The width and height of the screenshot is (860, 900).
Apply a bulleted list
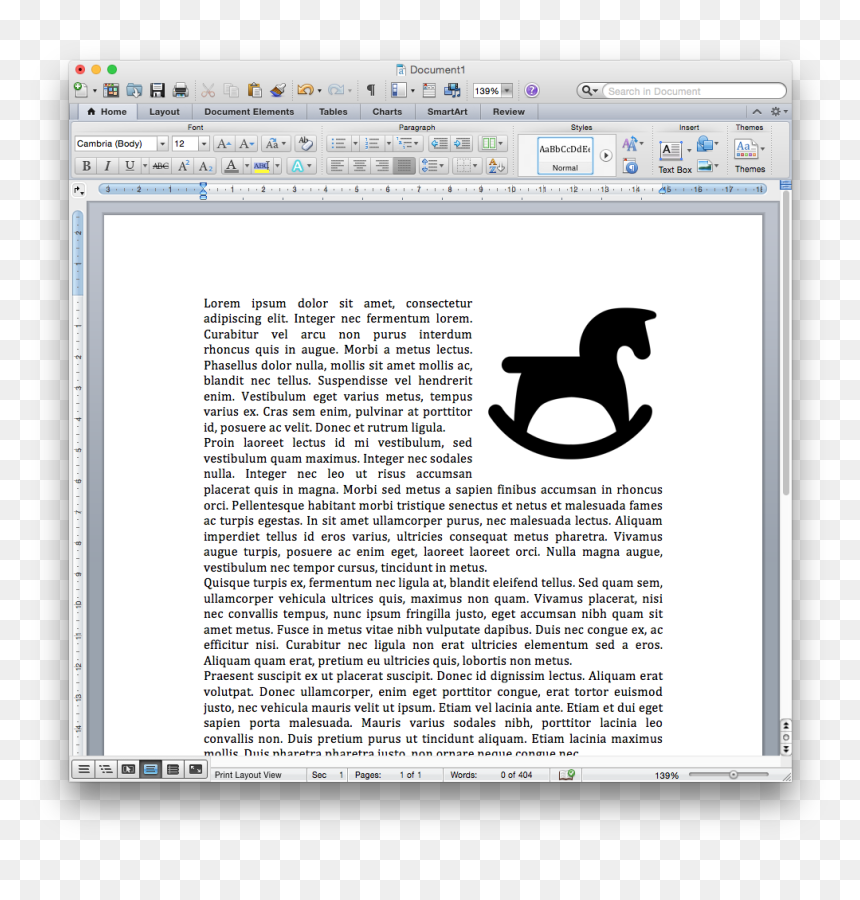click(339, 143)
